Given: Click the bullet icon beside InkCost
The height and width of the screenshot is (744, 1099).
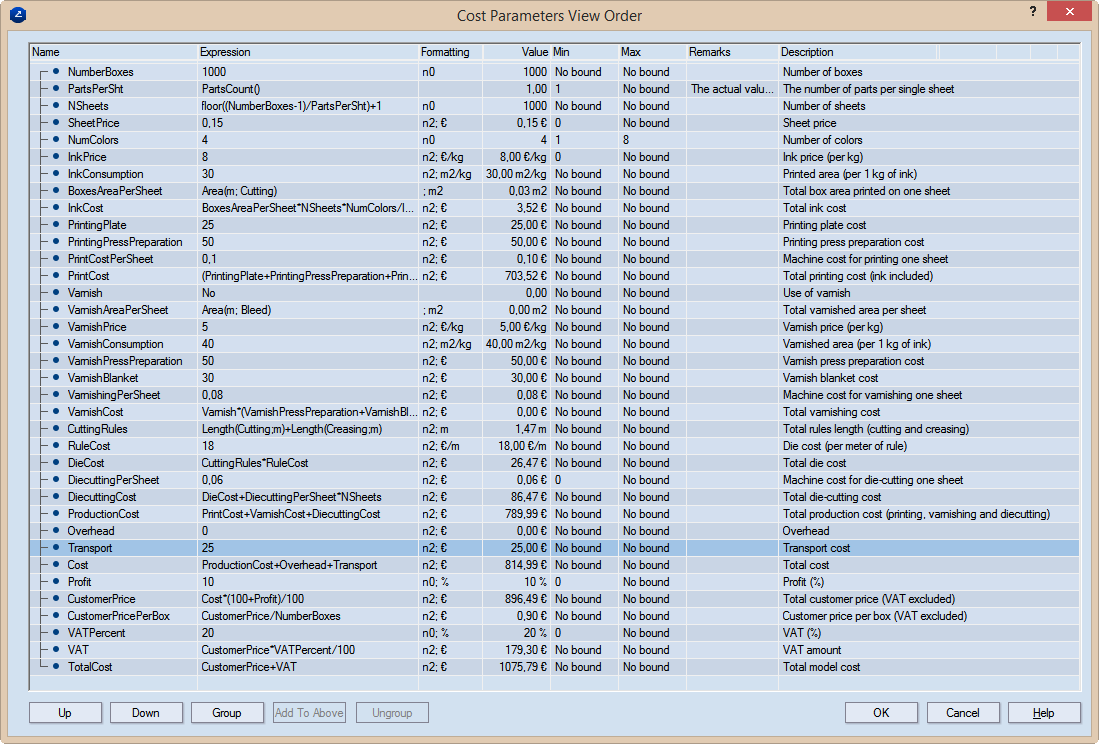Looking at the screenshot, I should [56, 208].
